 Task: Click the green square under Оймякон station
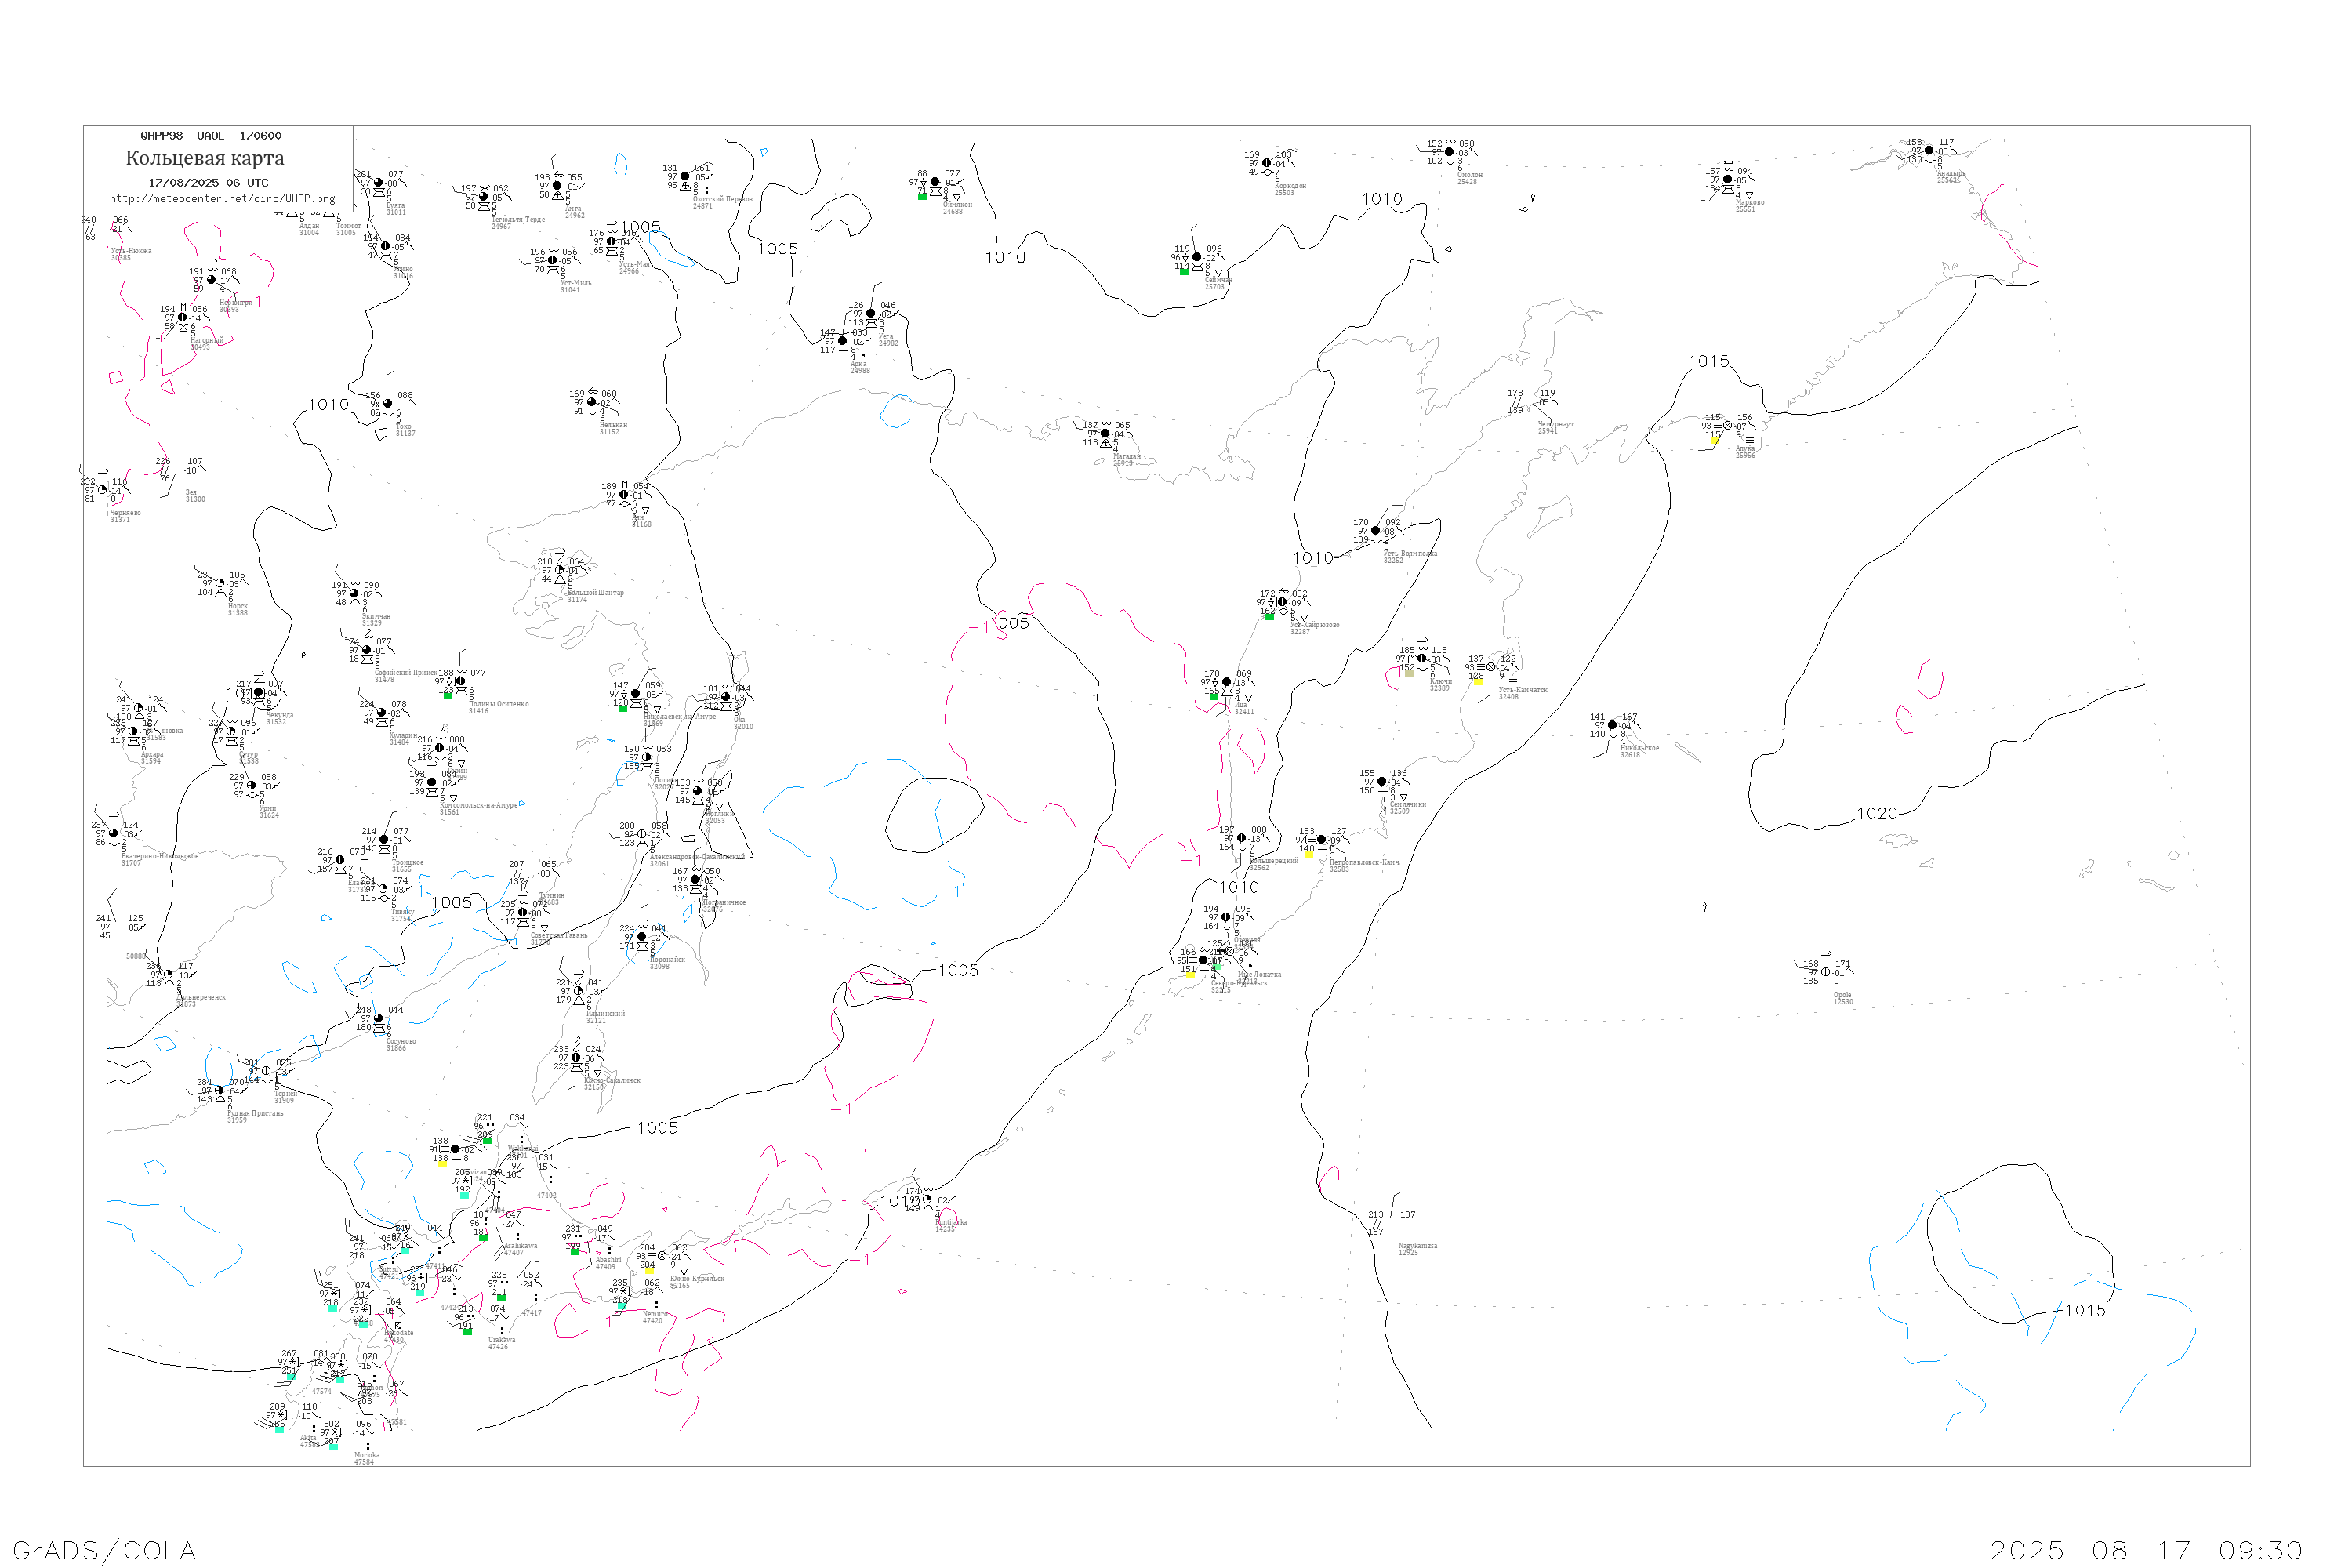point(922,196)
